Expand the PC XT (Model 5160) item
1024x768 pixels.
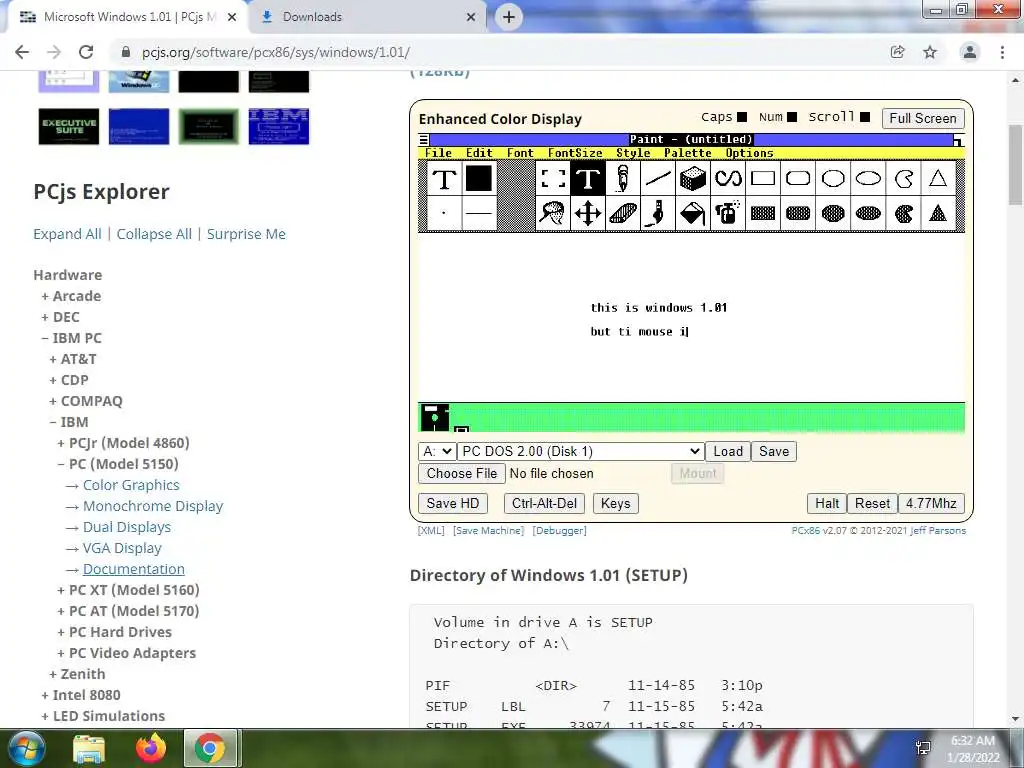[128, 590]
